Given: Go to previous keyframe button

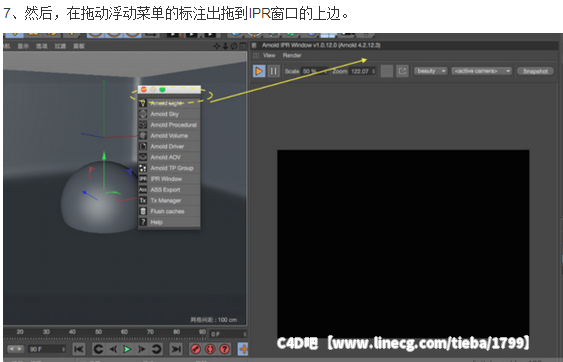Looking at the screenshot, I should point(98,349).
